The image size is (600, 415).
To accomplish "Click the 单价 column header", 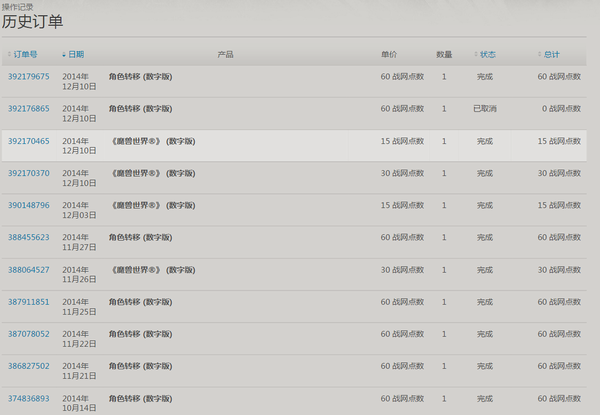I will 389,54.
